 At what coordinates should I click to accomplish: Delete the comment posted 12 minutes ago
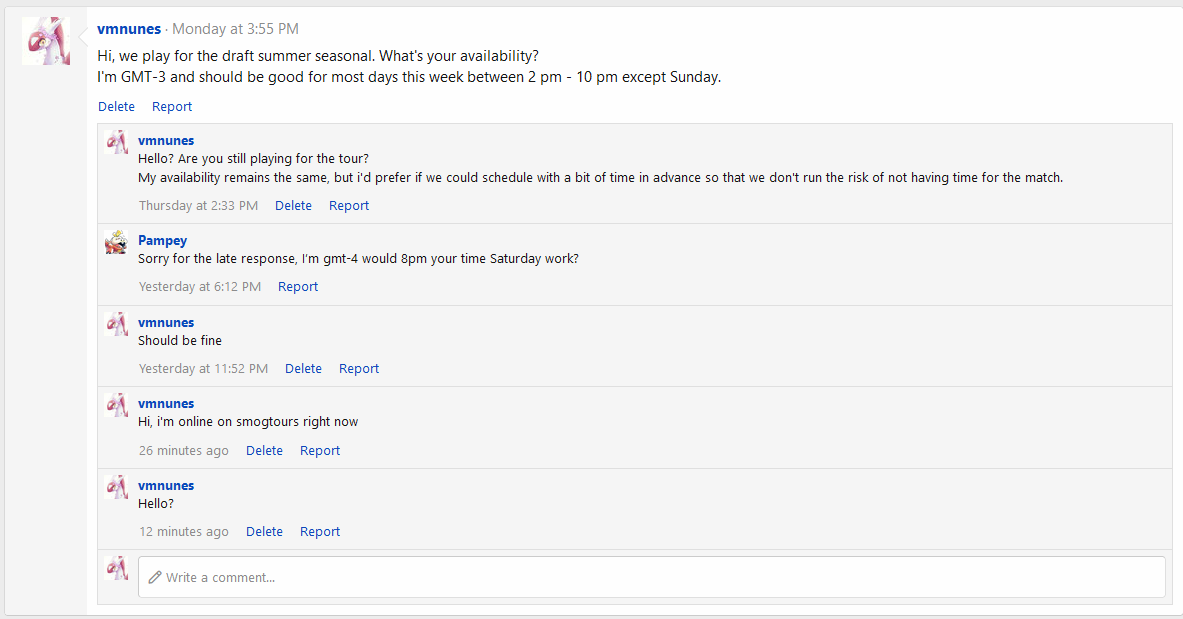point(264,531)
